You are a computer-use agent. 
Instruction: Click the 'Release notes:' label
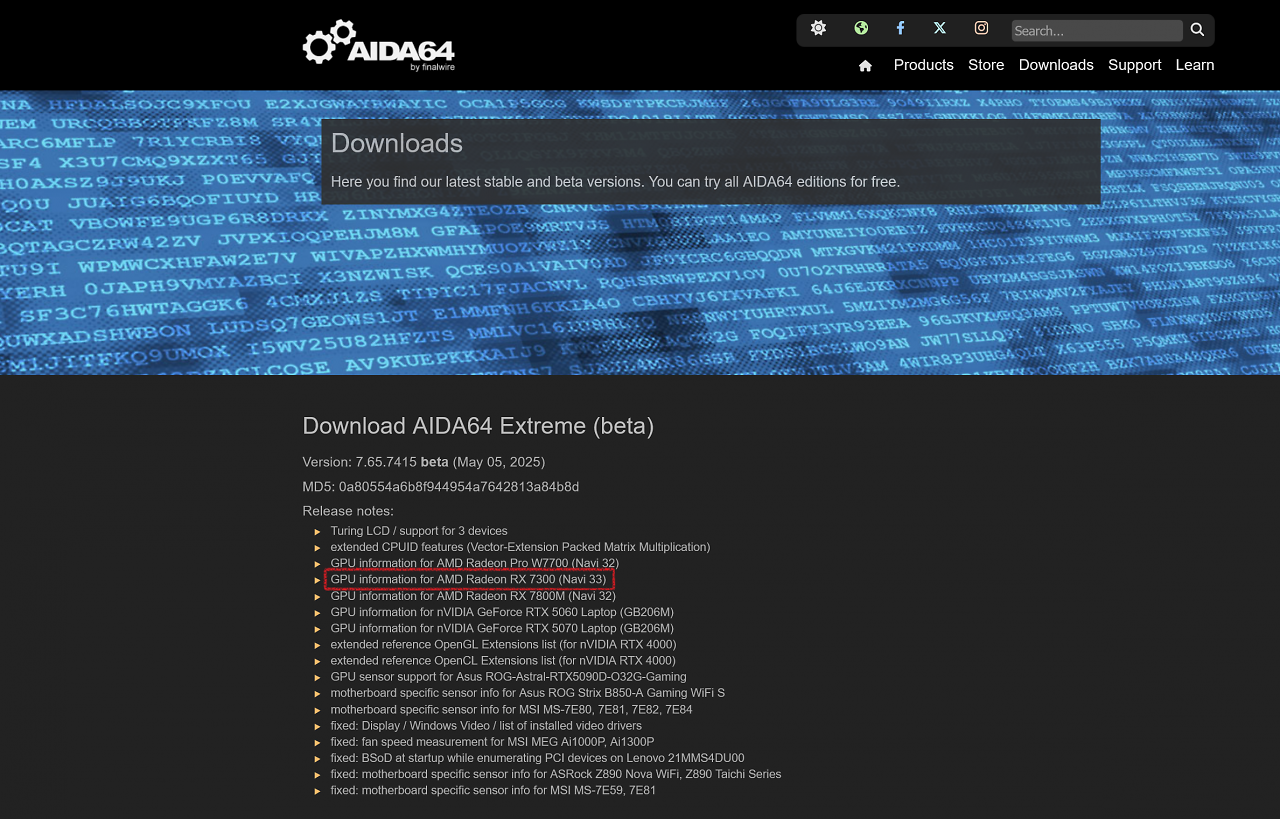(x=348, y=511)
